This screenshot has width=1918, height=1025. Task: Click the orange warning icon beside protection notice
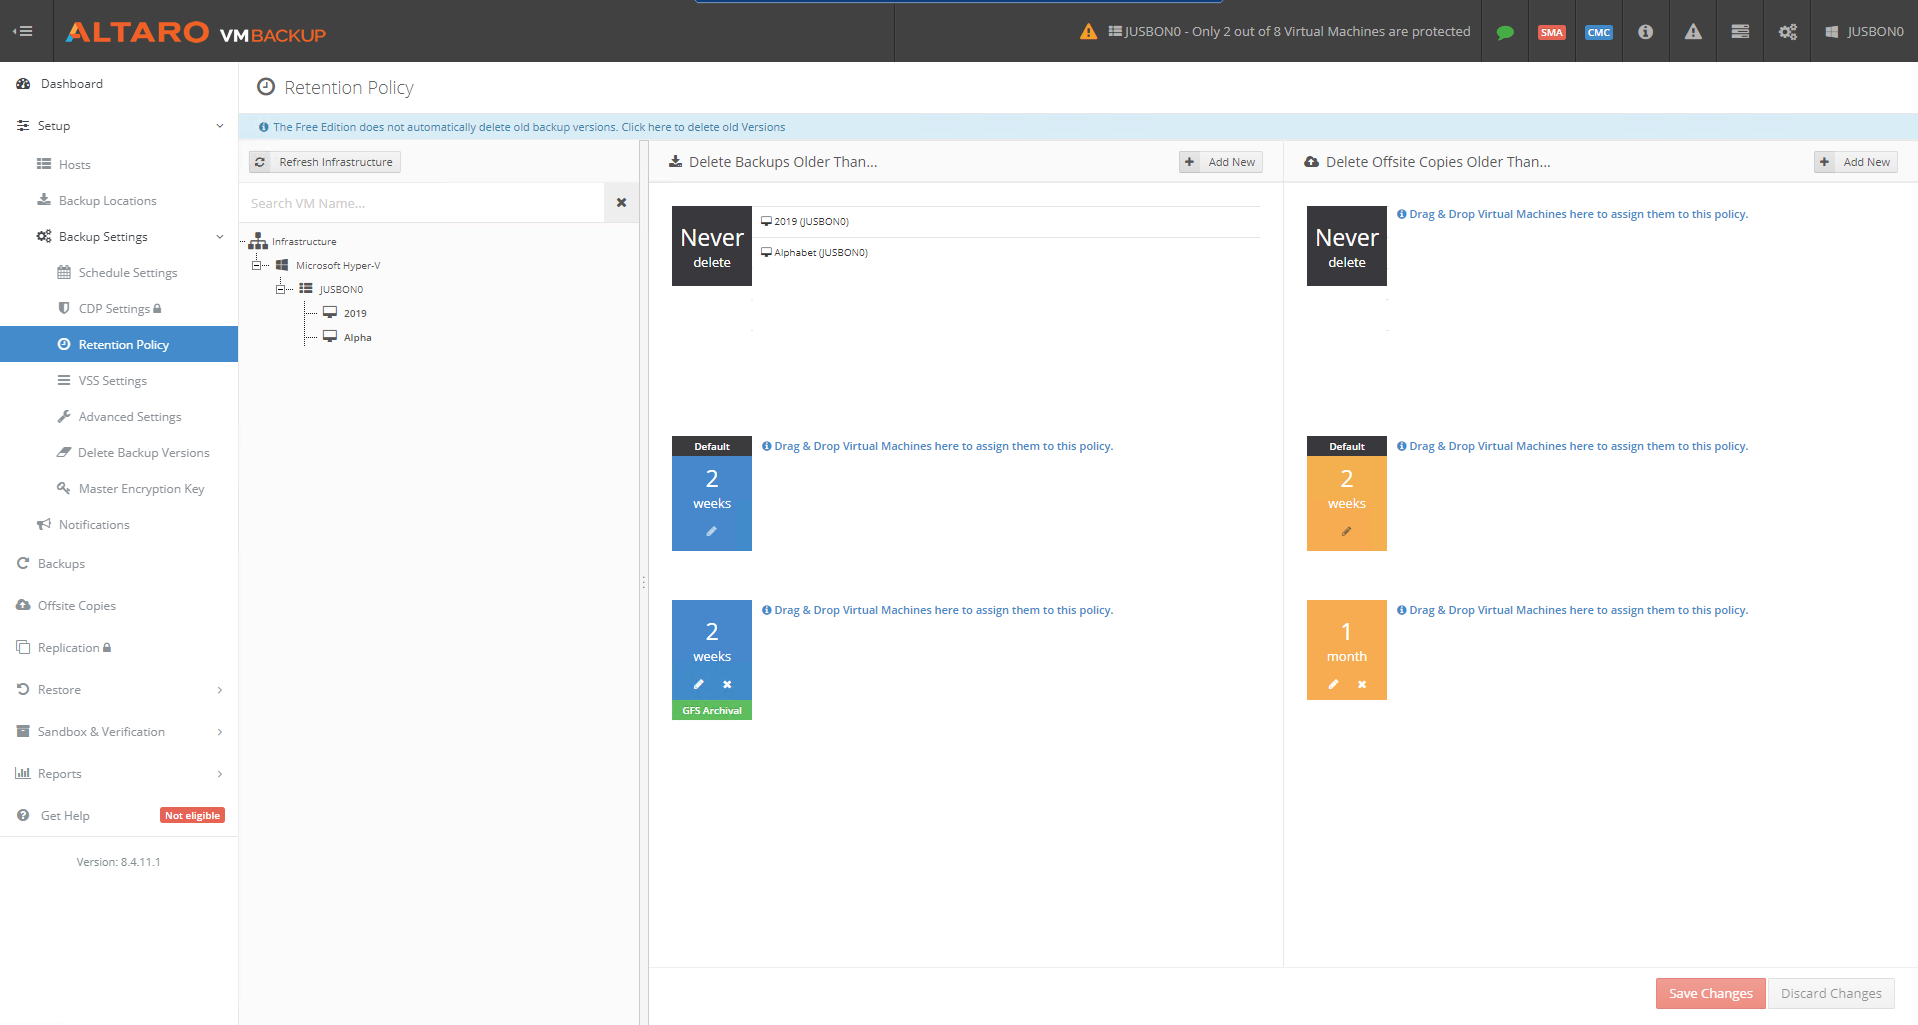tap(1088, 32)
